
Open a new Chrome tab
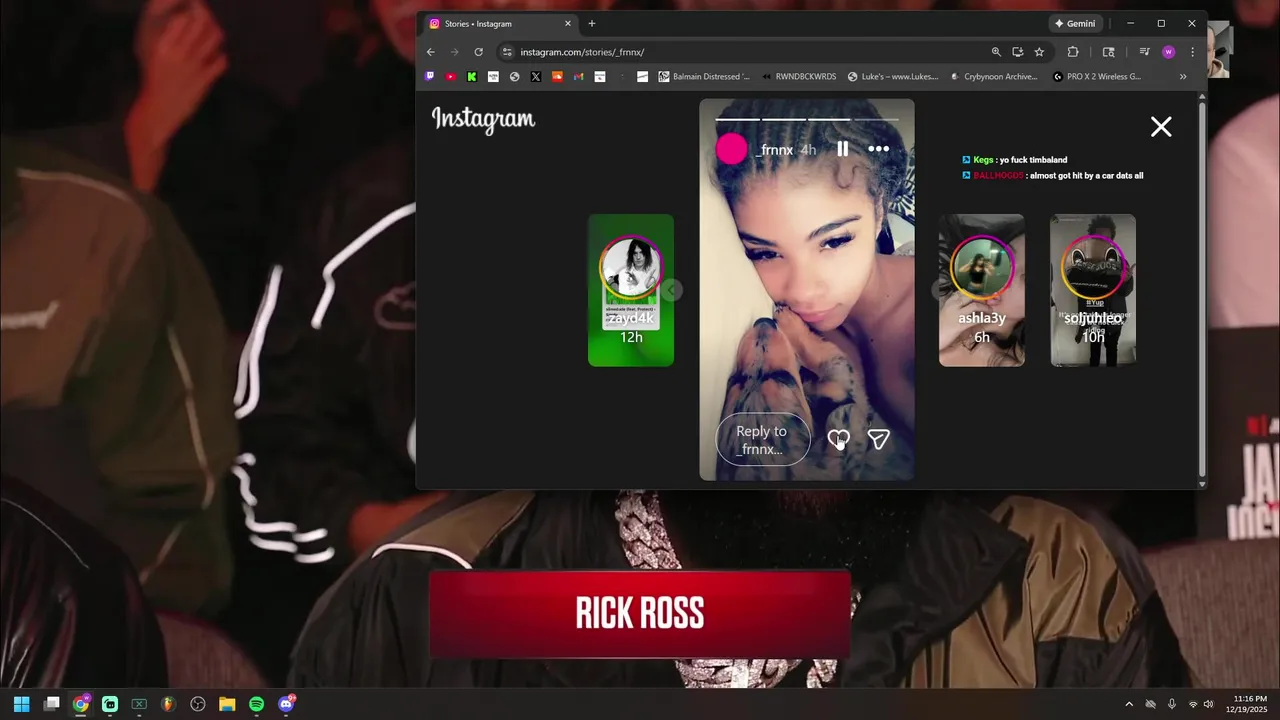pyautogui.click(x=592, y=23)
